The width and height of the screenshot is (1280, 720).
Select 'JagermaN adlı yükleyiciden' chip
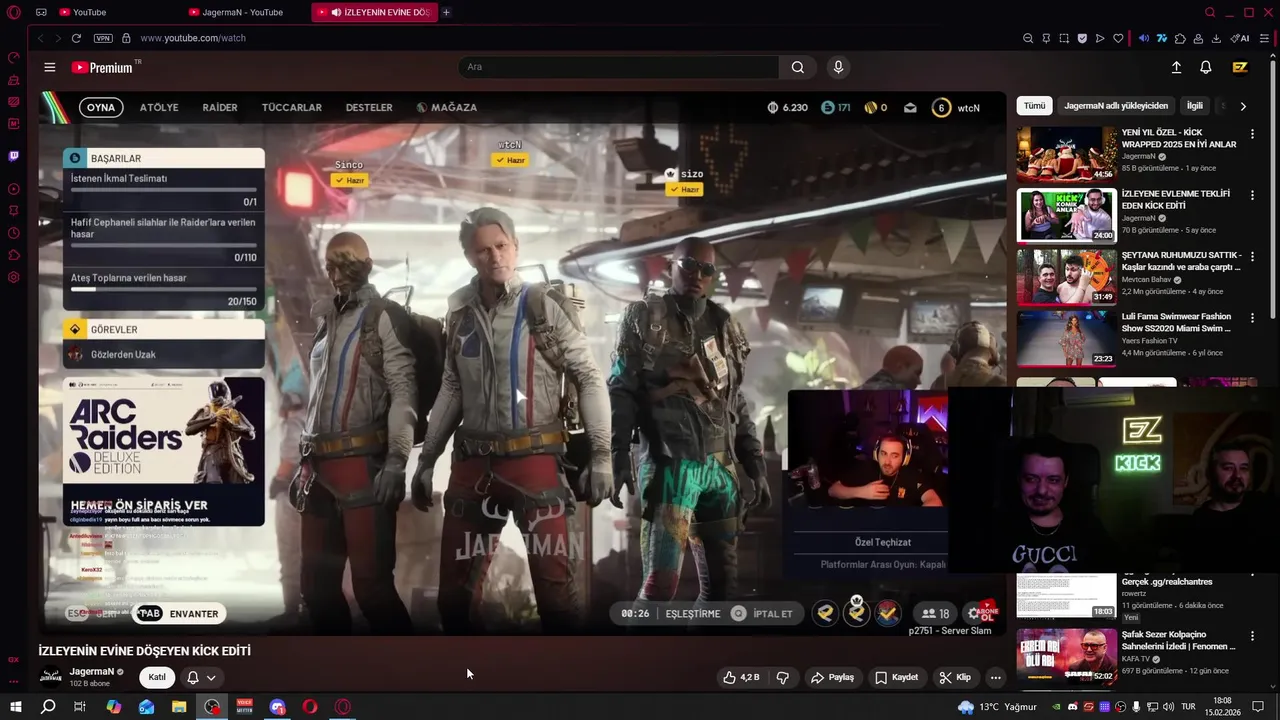(x=1116, y=106)
